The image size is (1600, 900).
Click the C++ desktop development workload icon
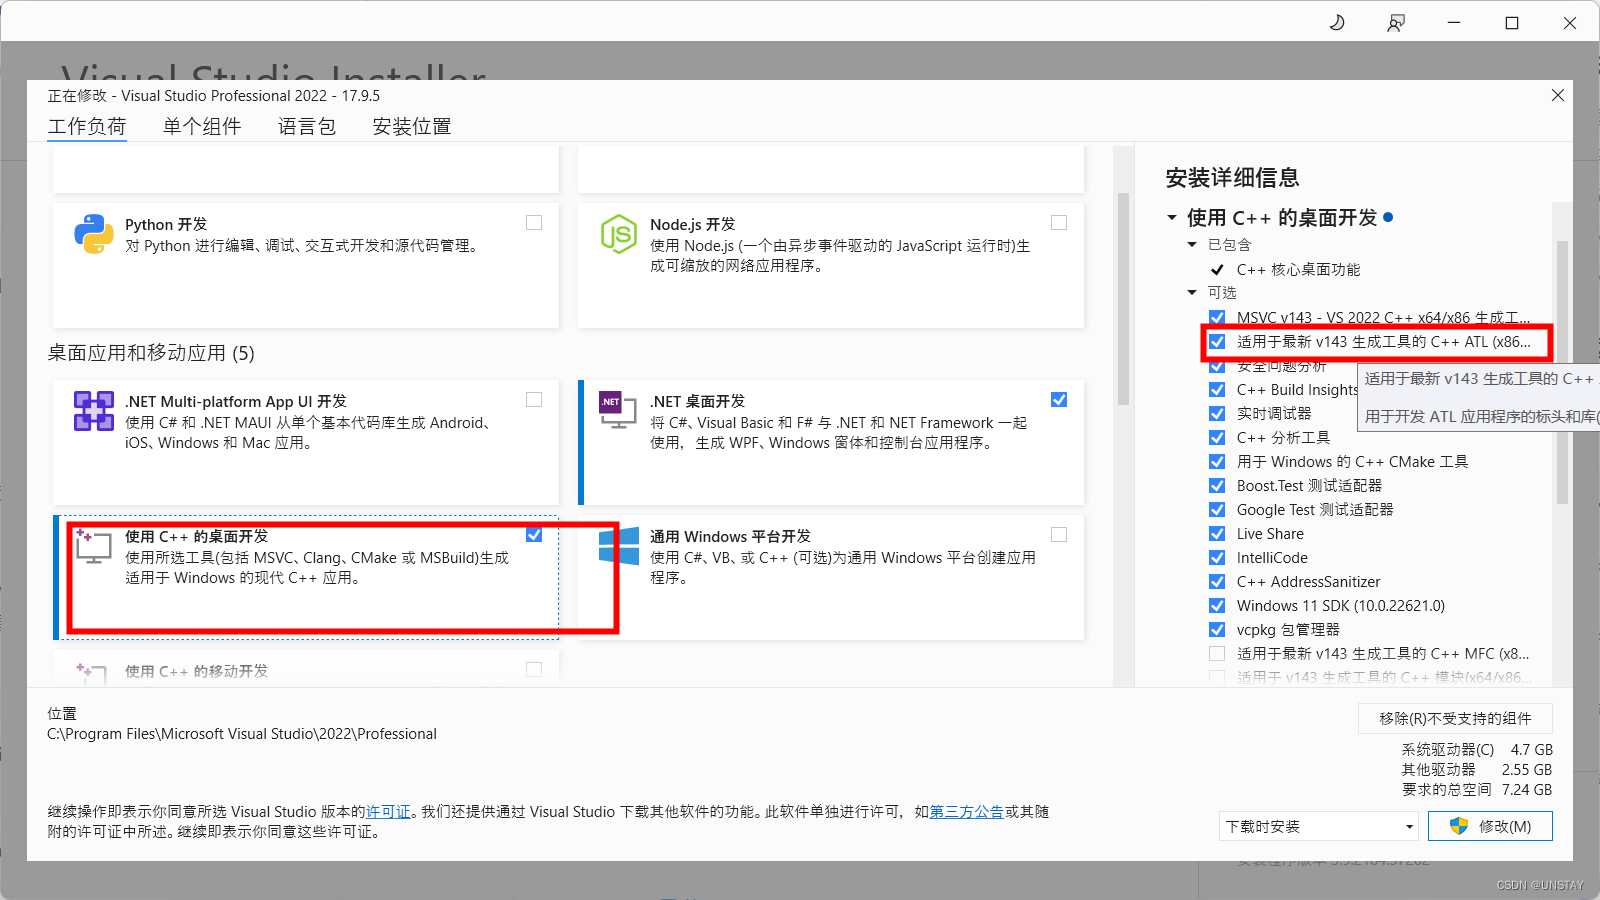(x=93, y=547)
